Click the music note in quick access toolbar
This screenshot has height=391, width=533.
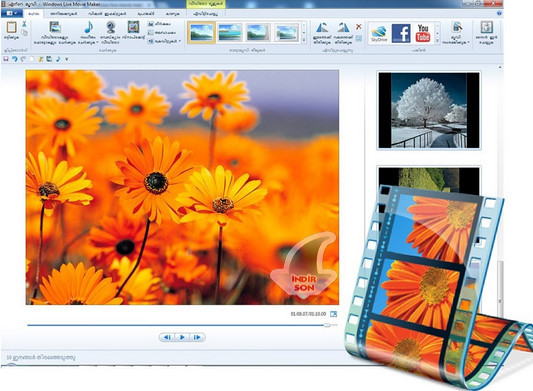pos(58,59)
